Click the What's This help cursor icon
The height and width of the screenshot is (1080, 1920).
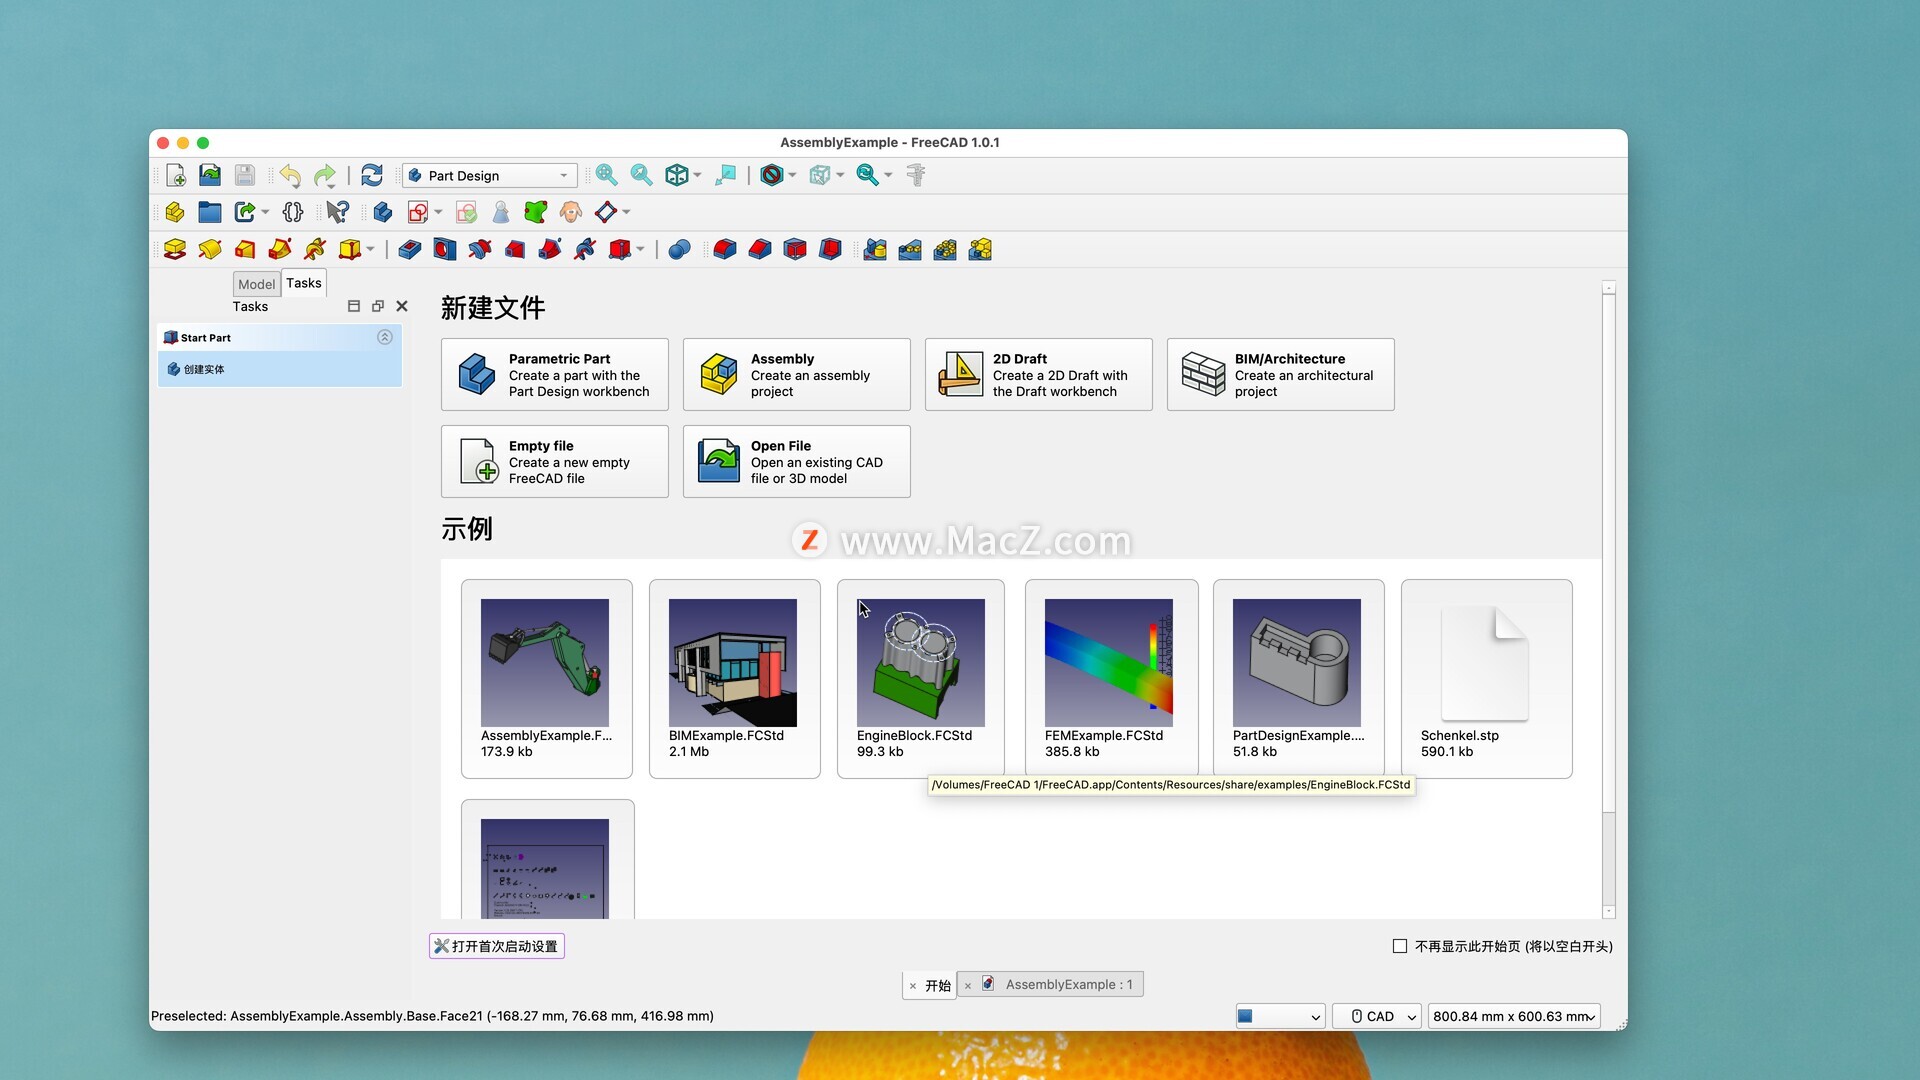pyautogui.click(x=338, y=212)
